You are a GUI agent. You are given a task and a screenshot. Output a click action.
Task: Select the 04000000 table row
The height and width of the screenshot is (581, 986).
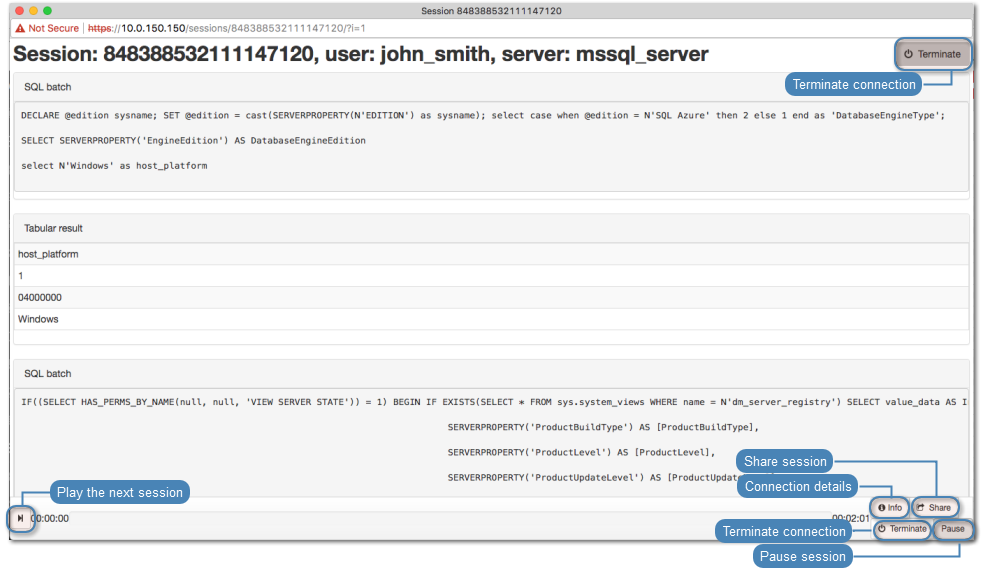pos(40,298)
